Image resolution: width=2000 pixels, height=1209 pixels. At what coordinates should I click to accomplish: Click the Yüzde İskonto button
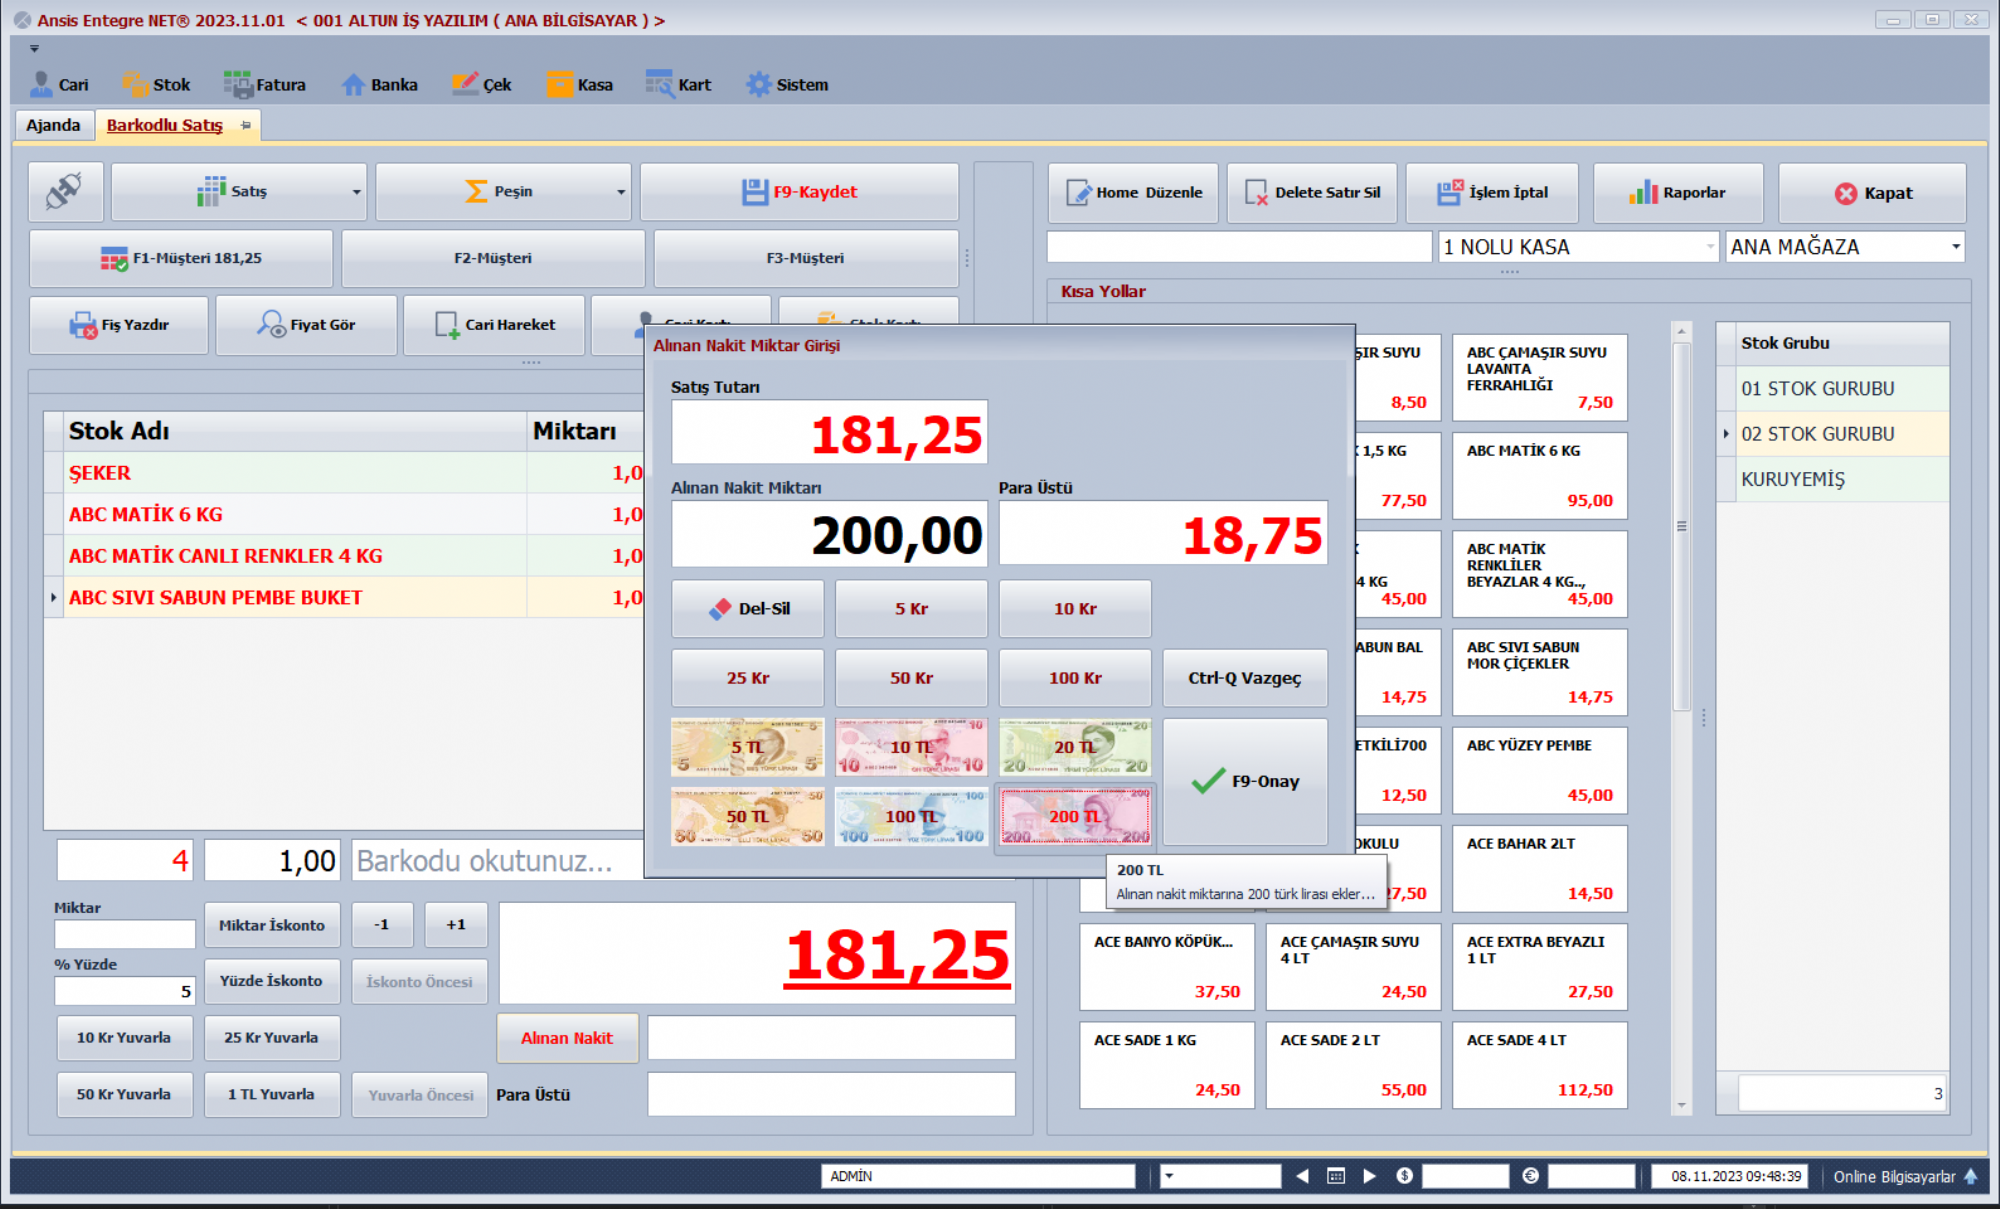[272, 981]
